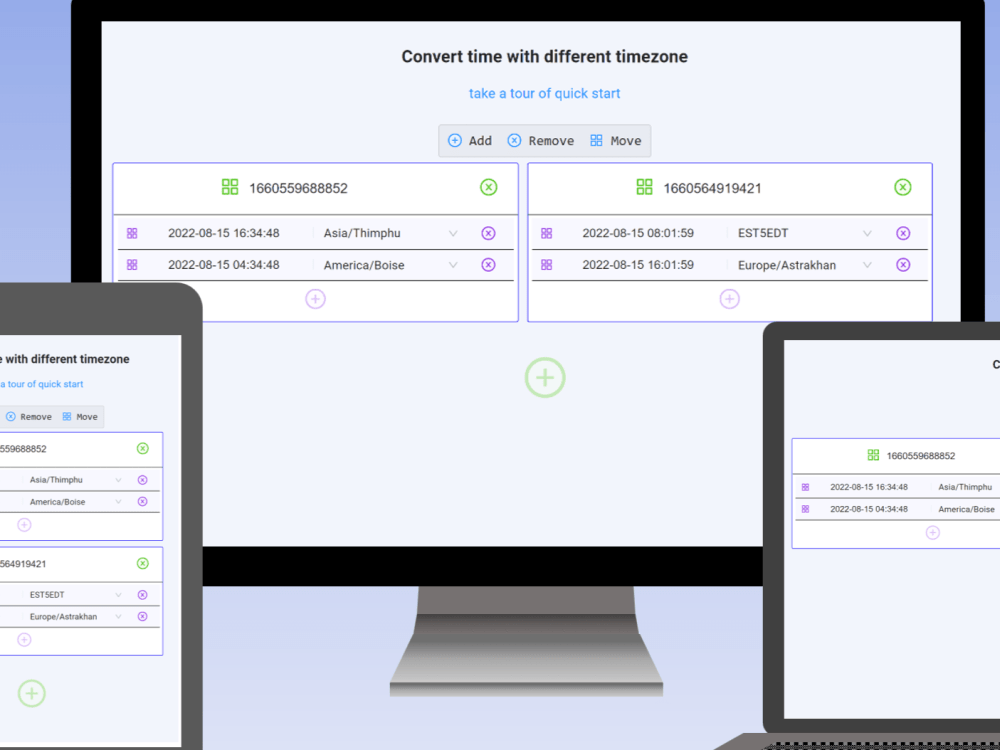Click the large green add-card plus on the monitor

click(x=545, y=378)
